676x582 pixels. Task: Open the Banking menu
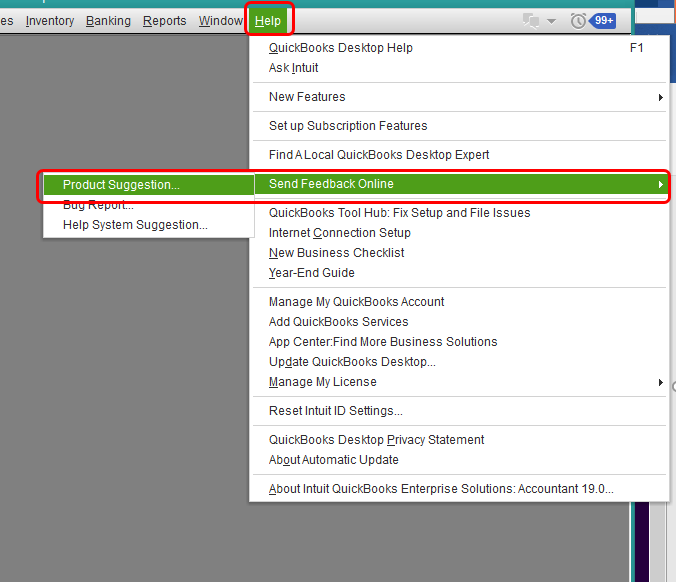[x=108, y=21]
